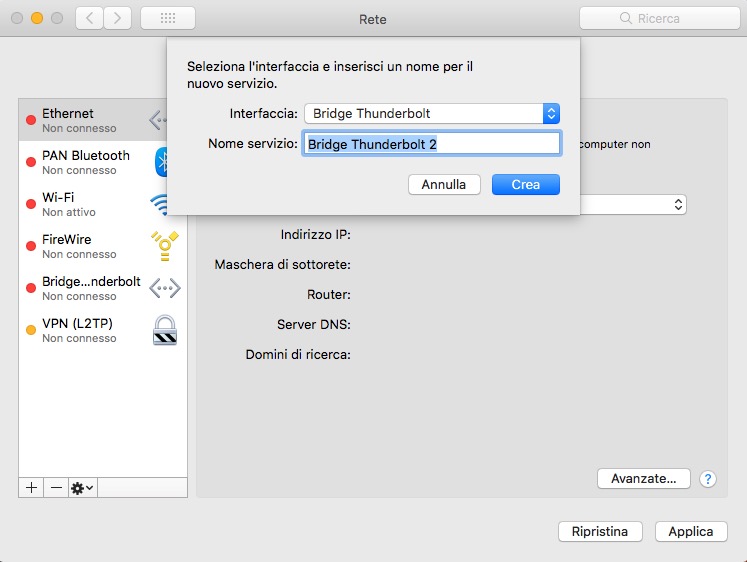Click the Ripristina button
The width and height of the screenshot is (747, 562).
600,531
